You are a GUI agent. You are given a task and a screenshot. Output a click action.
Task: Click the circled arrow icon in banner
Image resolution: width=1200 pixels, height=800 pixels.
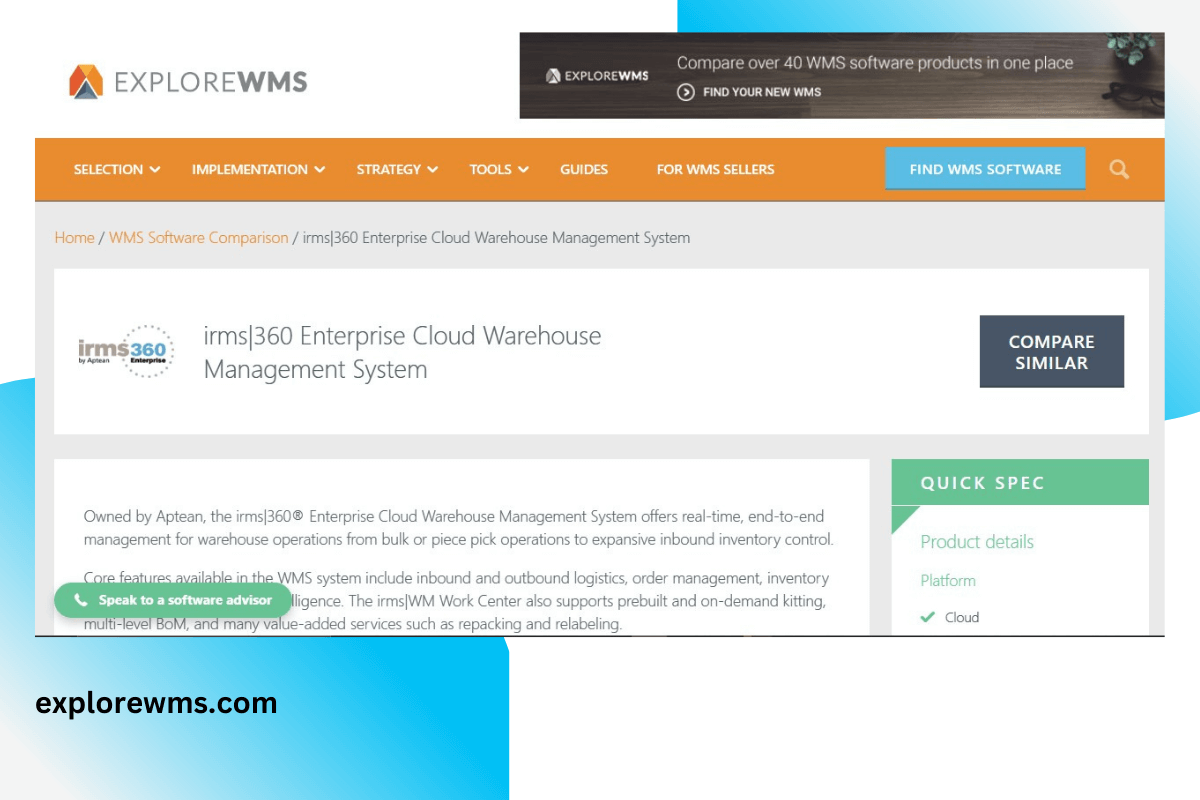click(x=686, y=92)
